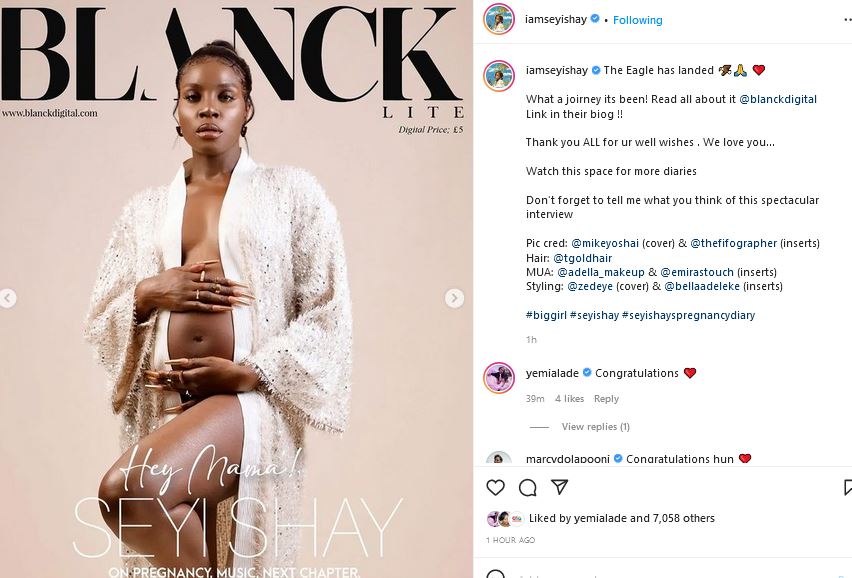Like the post with the heart icon
The width and height of the screenshot is (852, 578).
click(x=495, y=487)
